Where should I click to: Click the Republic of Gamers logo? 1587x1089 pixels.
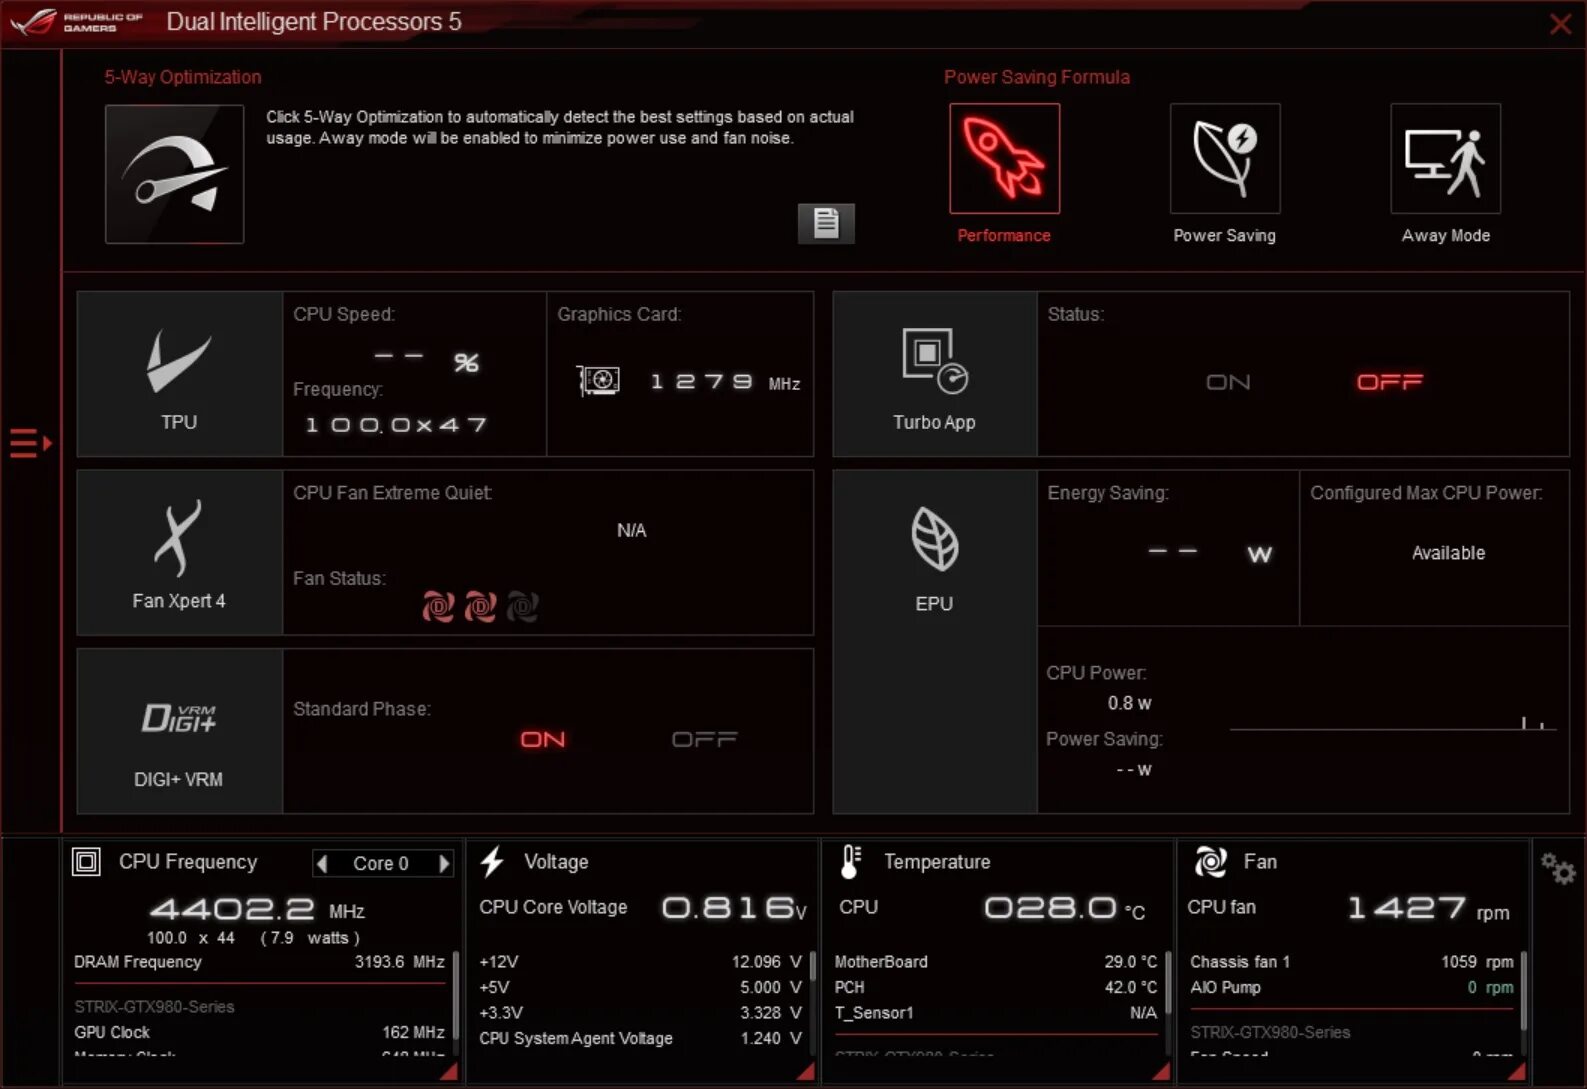tap(76, 21)
